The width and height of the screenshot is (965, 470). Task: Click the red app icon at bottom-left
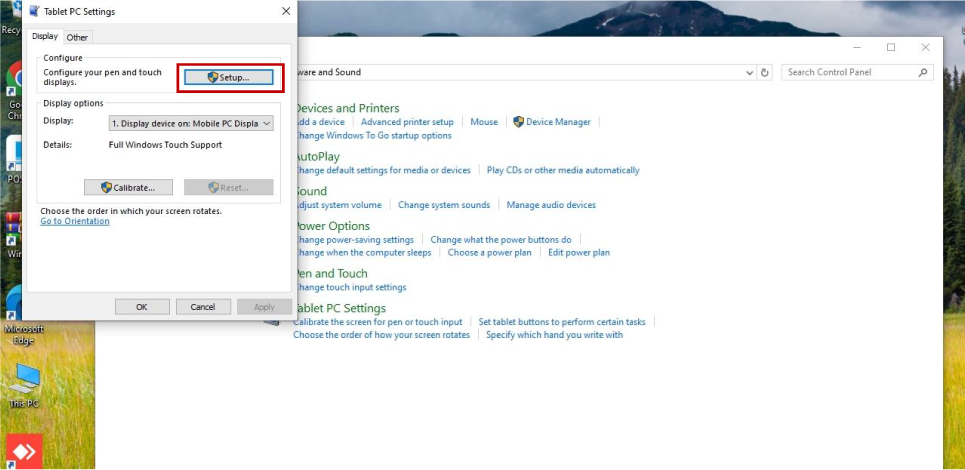[x=24, y=451]
